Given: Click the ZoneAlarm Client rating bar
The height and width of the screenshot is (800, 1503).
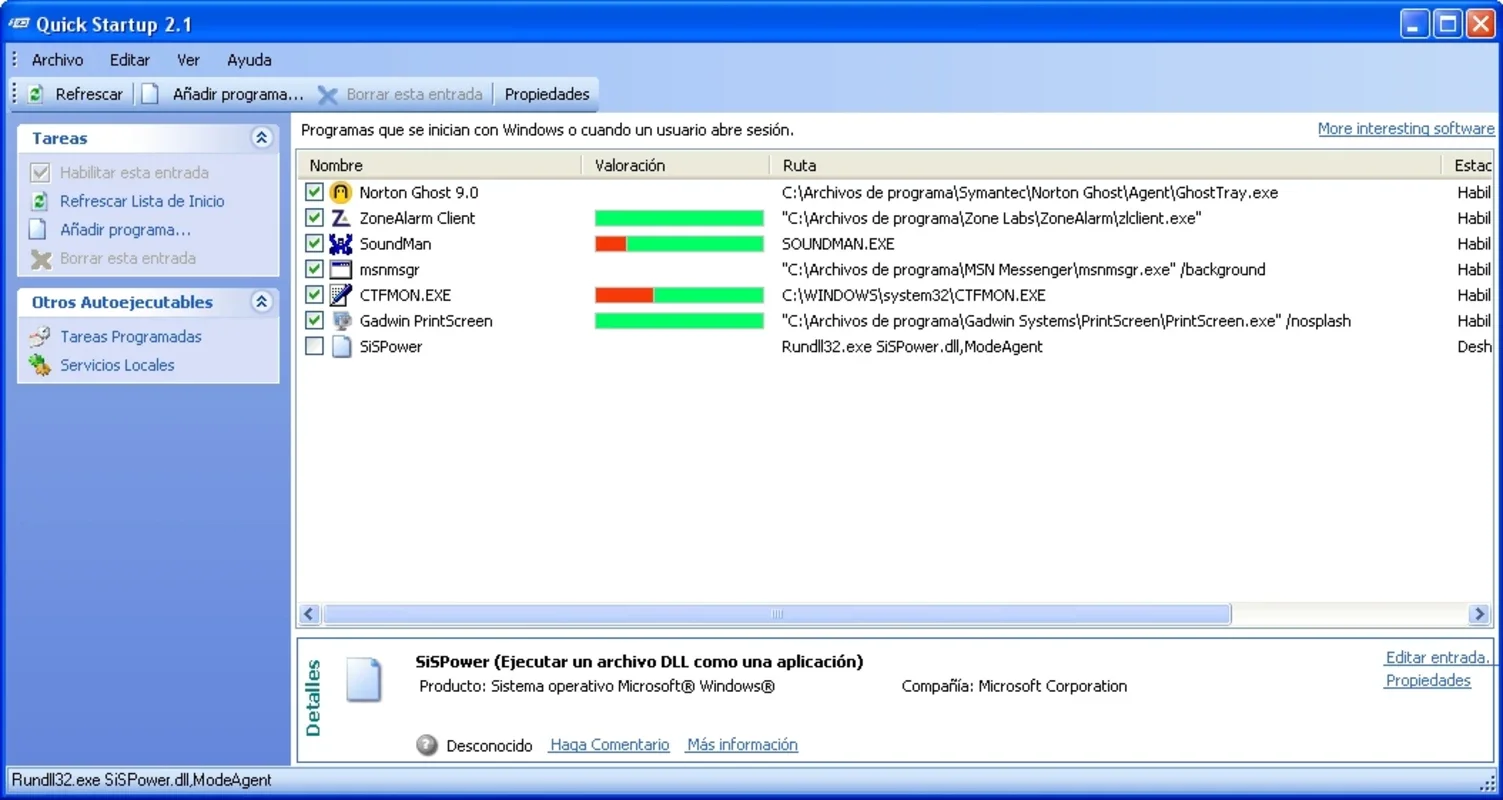Looking at the screenshot, I should point(679,218).
